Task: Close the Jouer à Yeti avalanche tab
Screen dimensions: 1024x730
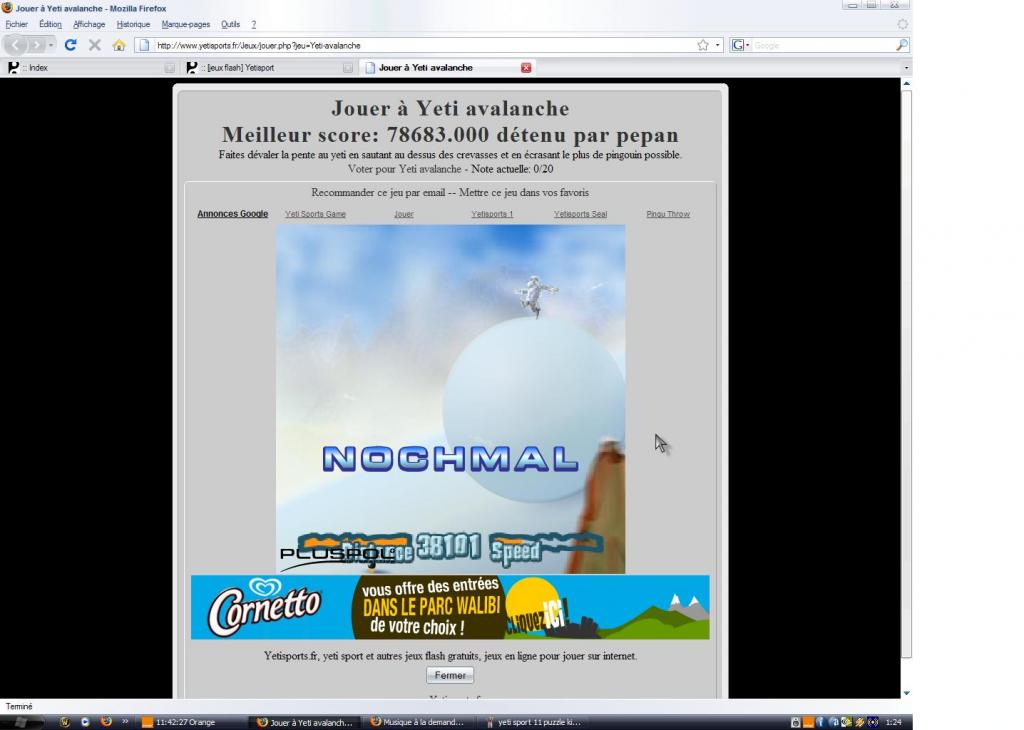Action: click(x=526, y=67)
